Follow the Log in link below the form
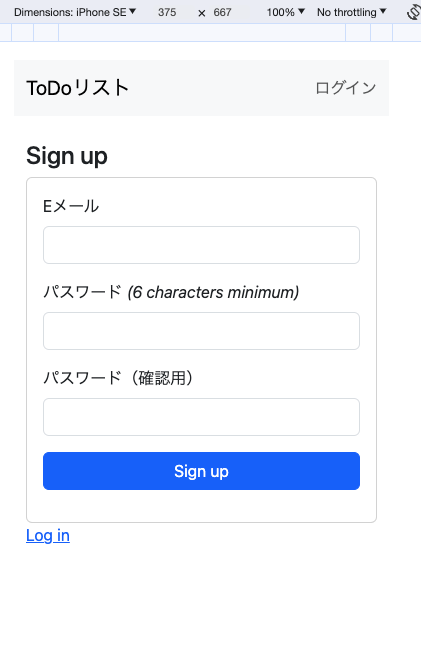The image size is (421, 645). pyautogui.click(x=48, y=536)
